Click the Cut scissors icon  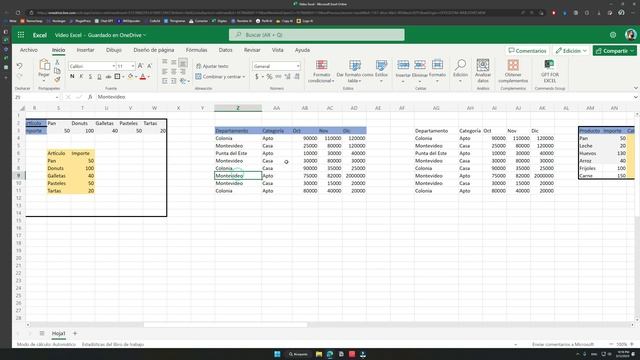(x=57, y=62)
